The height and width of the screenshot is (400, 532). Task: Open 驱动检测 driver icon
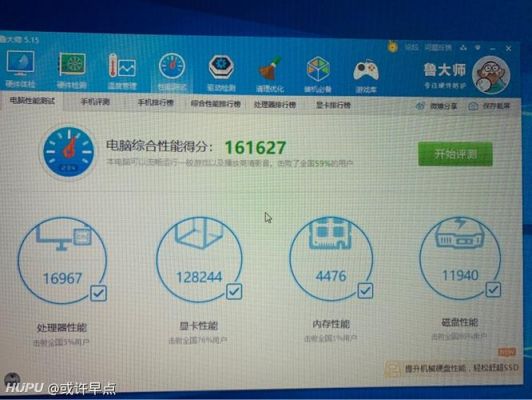click(221, 67)
